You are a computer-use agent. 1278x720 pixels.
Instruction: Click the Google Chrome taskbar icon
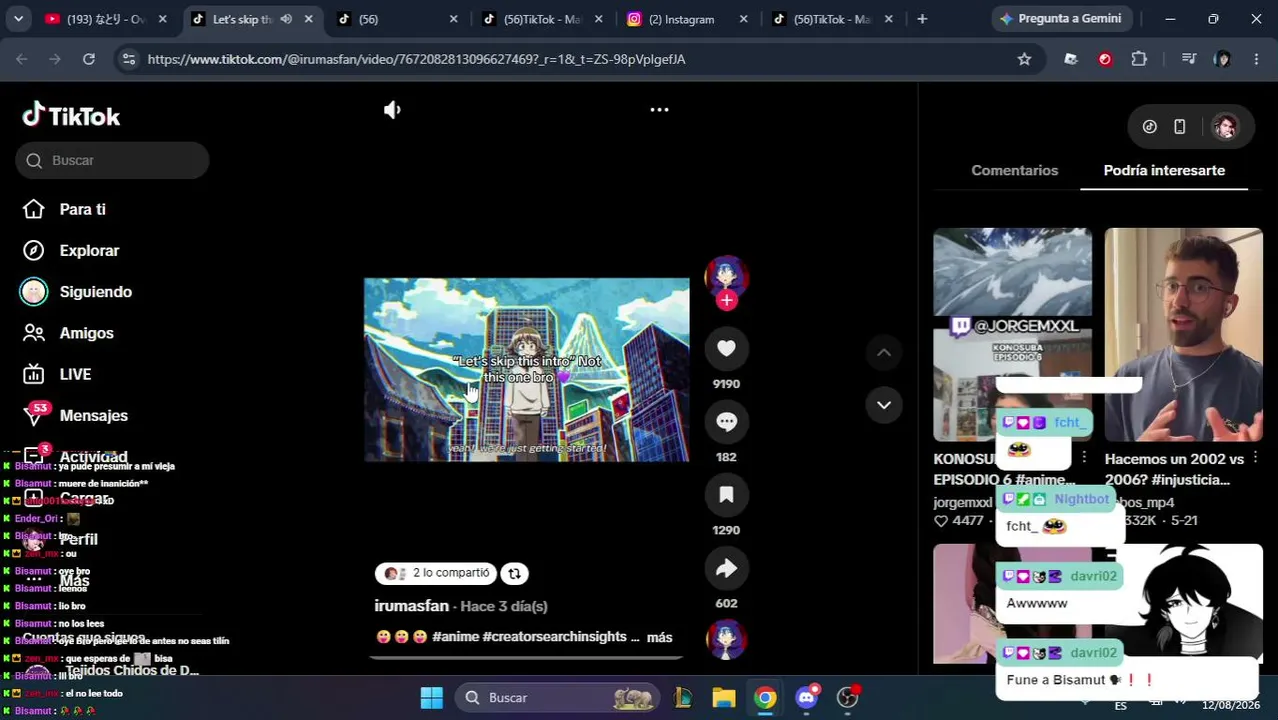[765, 698]
